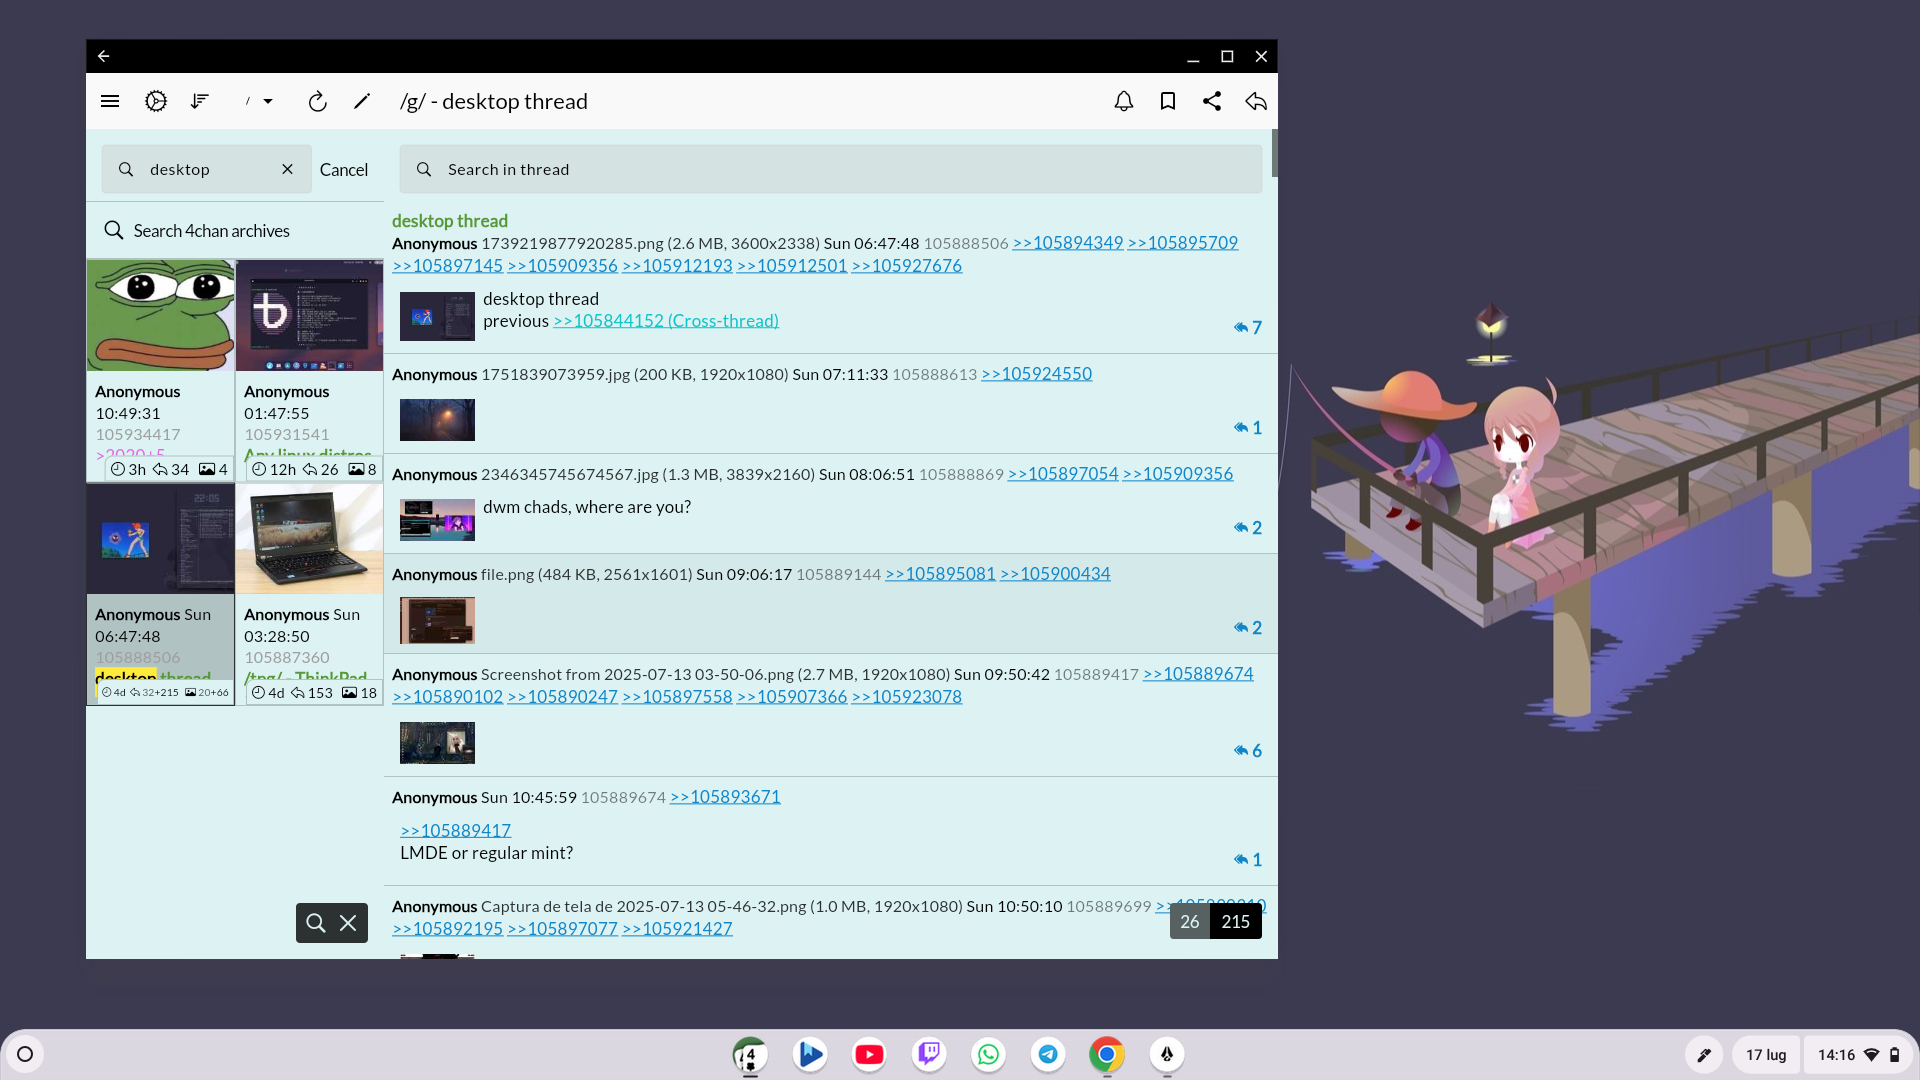The height and width of the screenshot is (1080, 1920).
Task: Open the settings cog icon in toolbar
Action: click(x=156, y=101)
